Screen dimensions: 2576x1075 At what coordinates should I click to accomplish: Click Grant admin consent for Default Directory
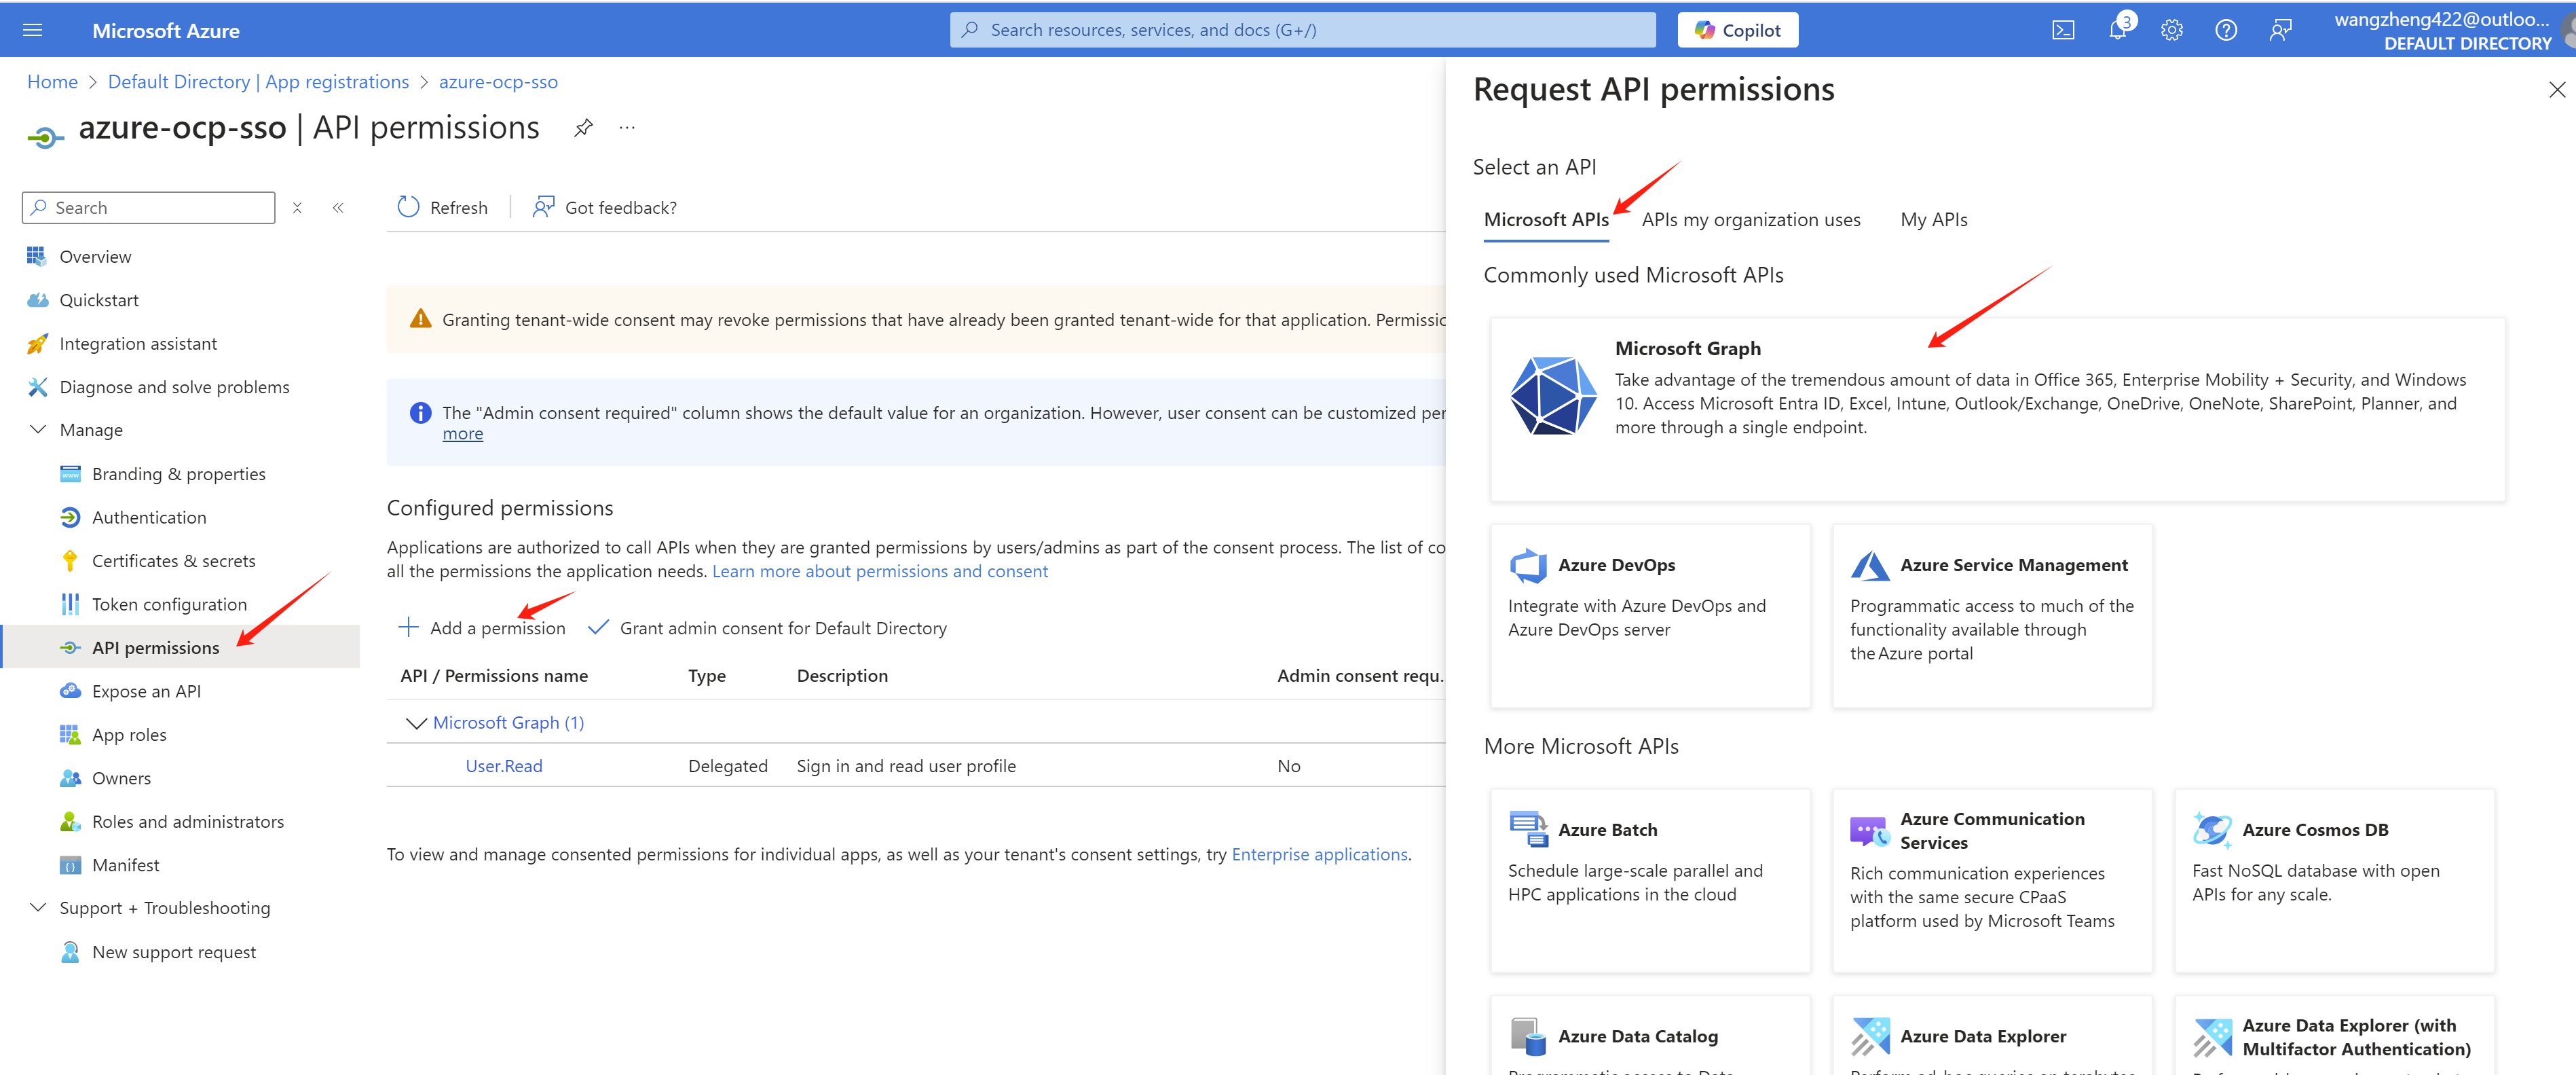[x=767, y=628]
